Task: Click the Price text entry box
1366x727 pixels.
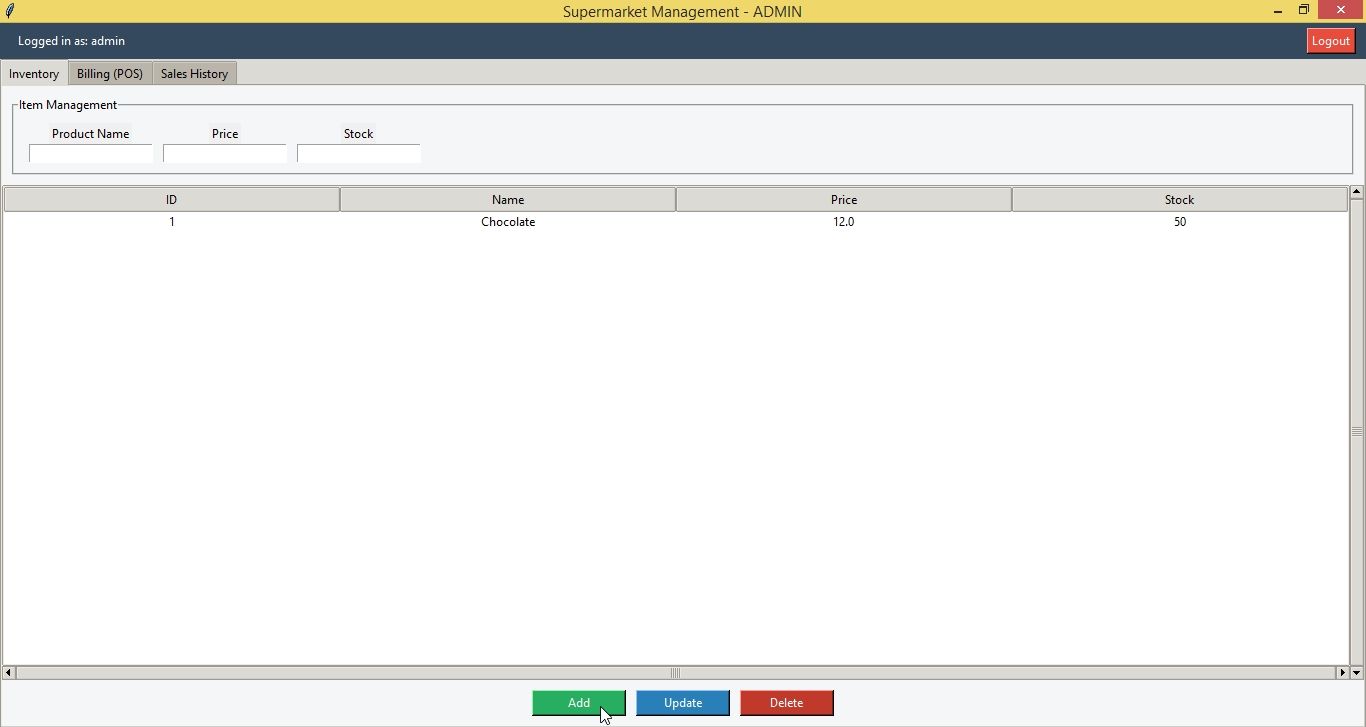Action: [x=225, y=154]
